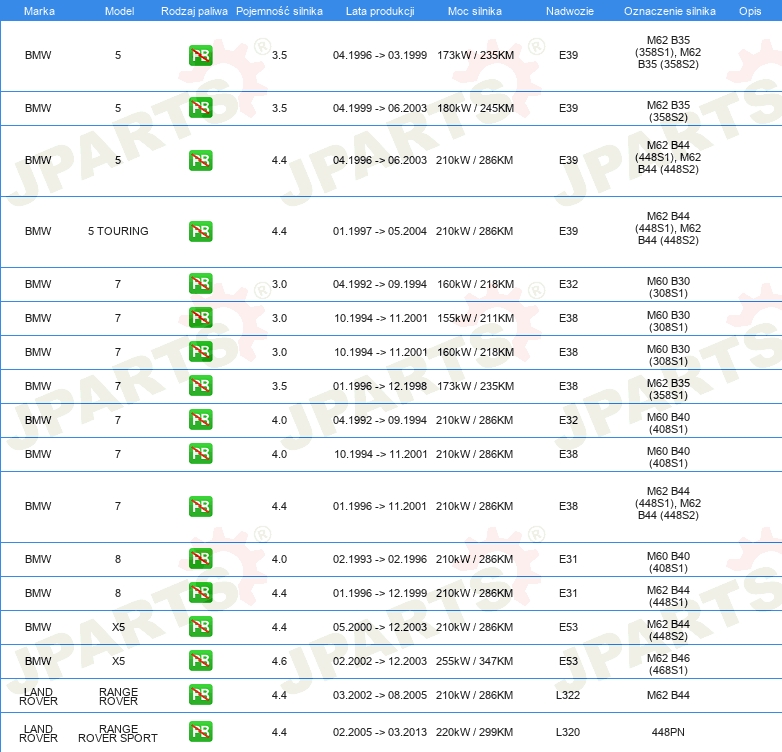Viewport: 782px width, 752px height.
Task: Click the fuel icon for the BMW 8 4.4
Action: pyautogui.click(x=200, y=593)
